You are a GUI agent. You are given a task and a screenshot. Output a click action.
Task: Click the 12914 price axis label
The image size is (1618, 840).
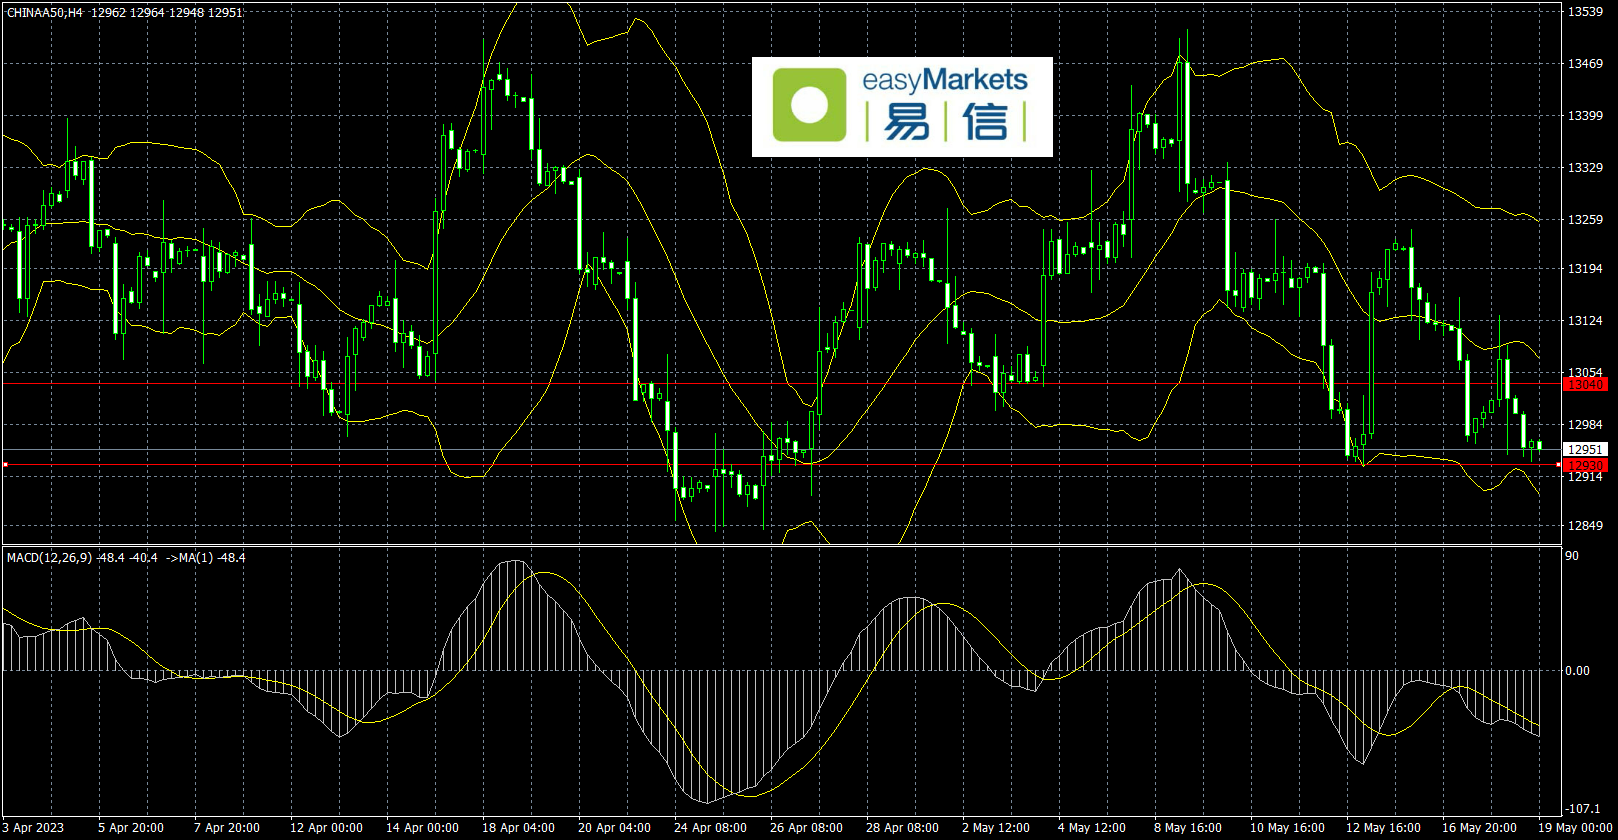[x=1585, y=477]
